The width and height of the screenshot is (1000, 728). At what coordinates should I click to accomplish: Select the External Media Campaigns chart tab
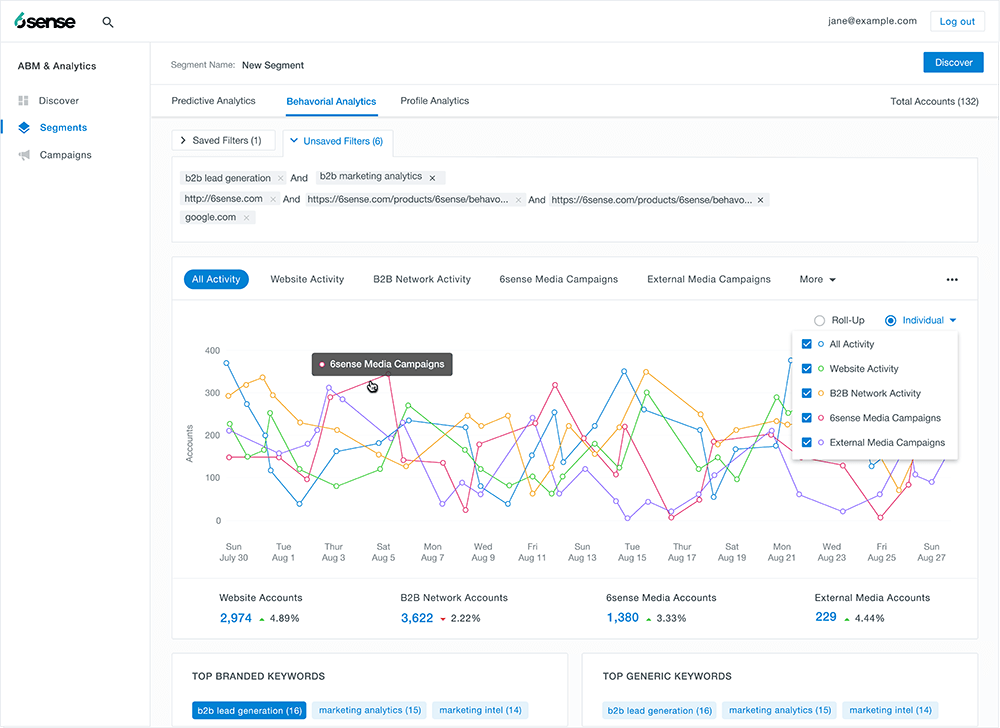click(x=709, y=279)
